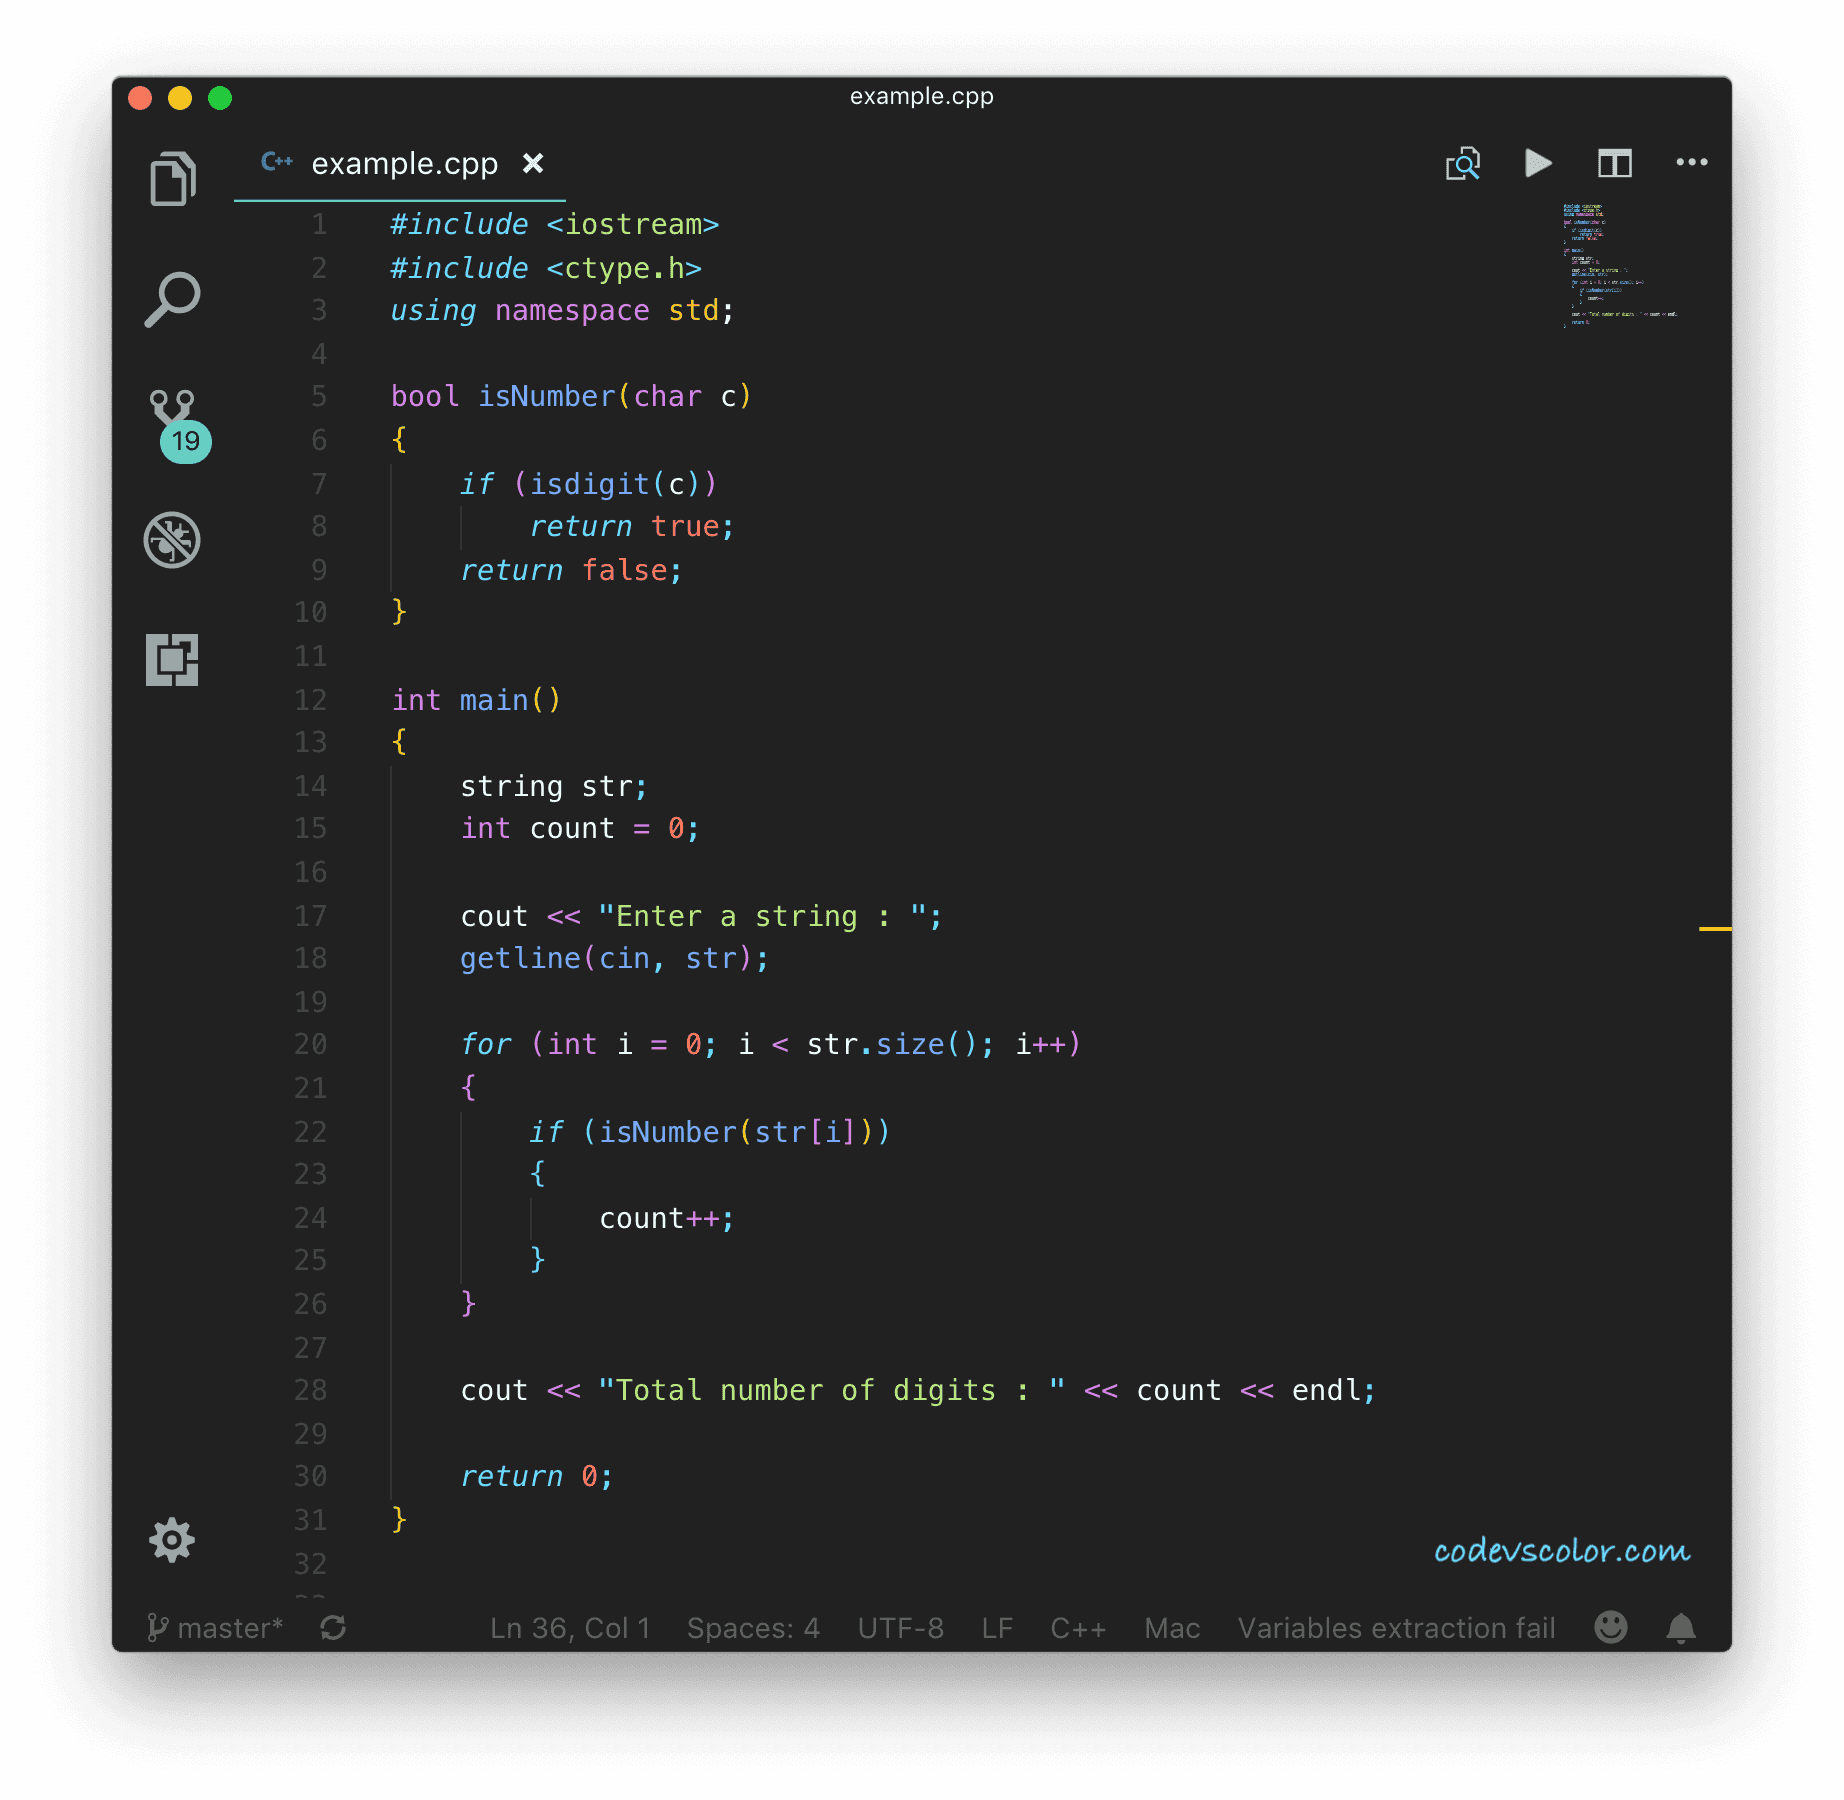Screen dimensions: 1844x1800
Task: Select the UTF-8 encoding indicator
Action: point(900,1628)
